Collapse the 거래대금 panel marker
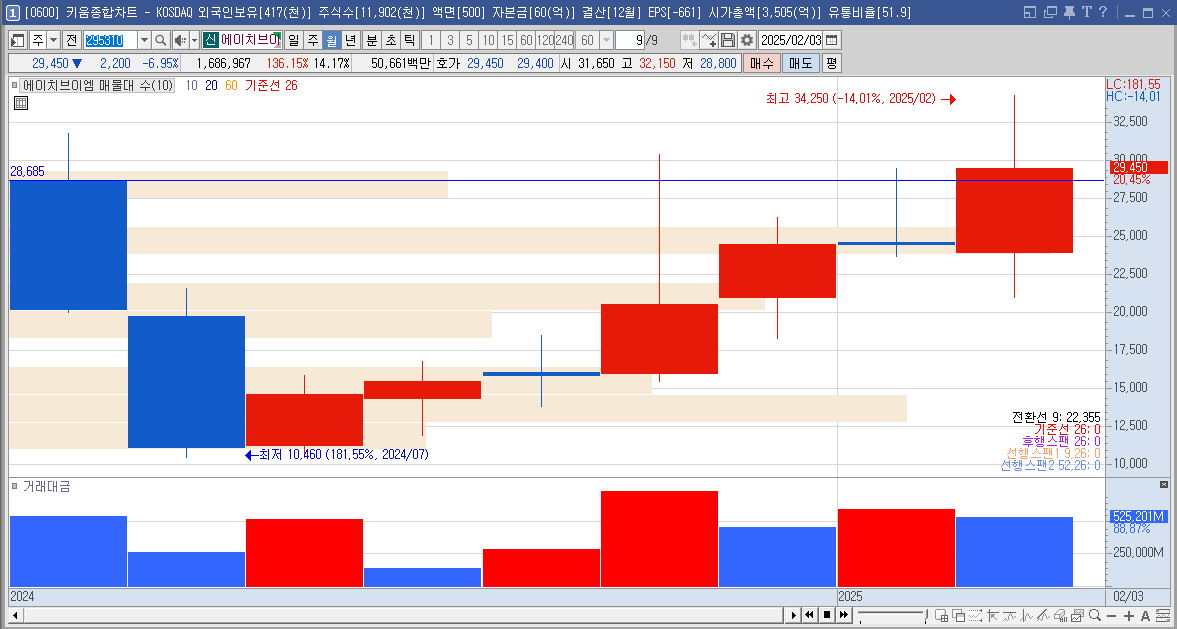 click(x=15, y=486)
